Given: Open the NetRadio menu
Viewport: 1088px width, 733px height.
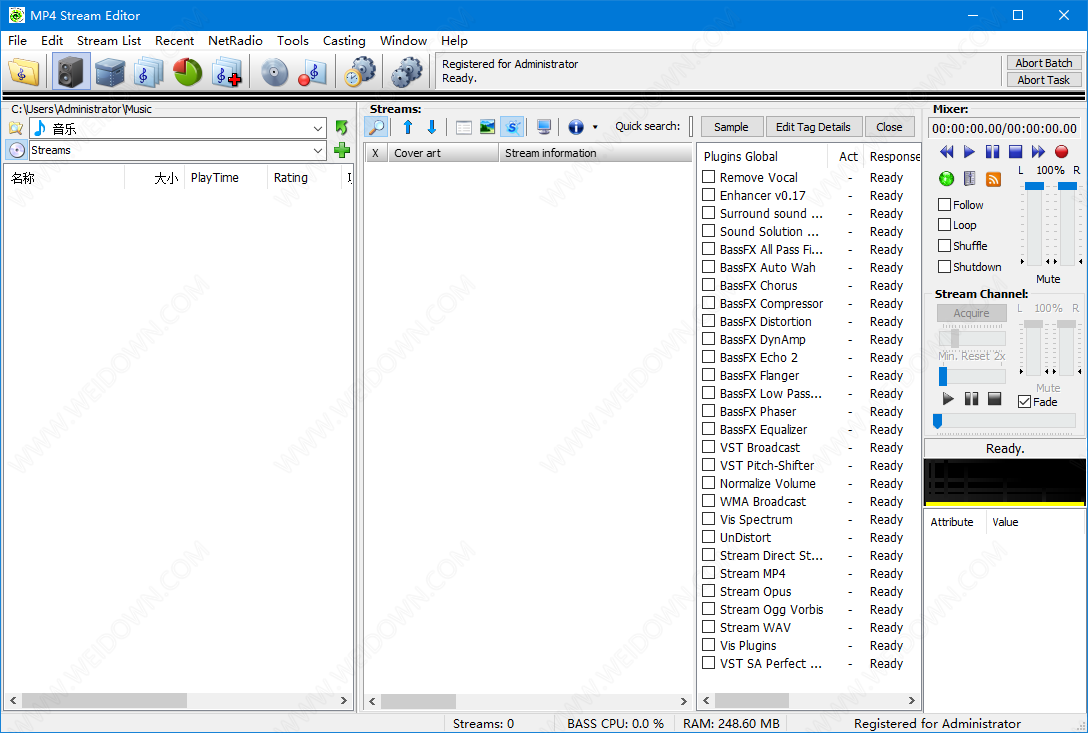Looking at the screenshot, I should (x=235, y=40).
